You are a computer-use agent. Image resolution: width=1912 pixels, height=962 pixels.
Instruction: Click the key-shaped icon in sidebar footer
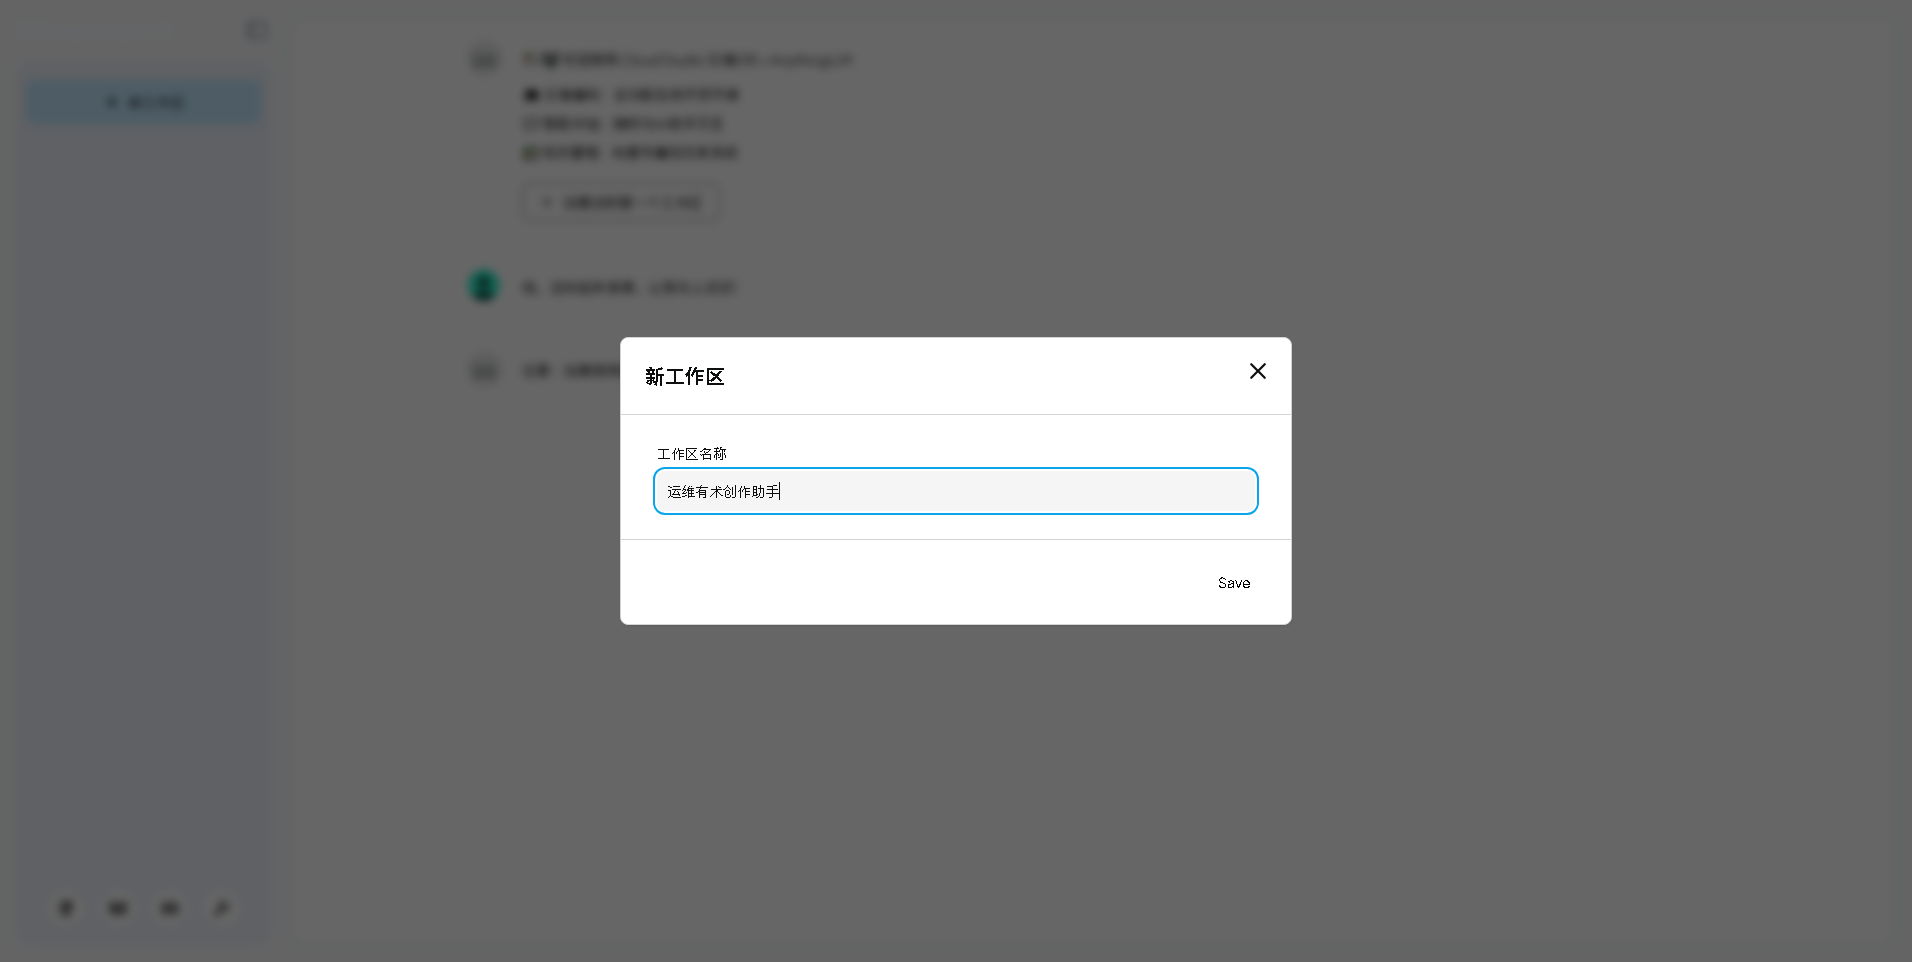(x=221, y=908)
